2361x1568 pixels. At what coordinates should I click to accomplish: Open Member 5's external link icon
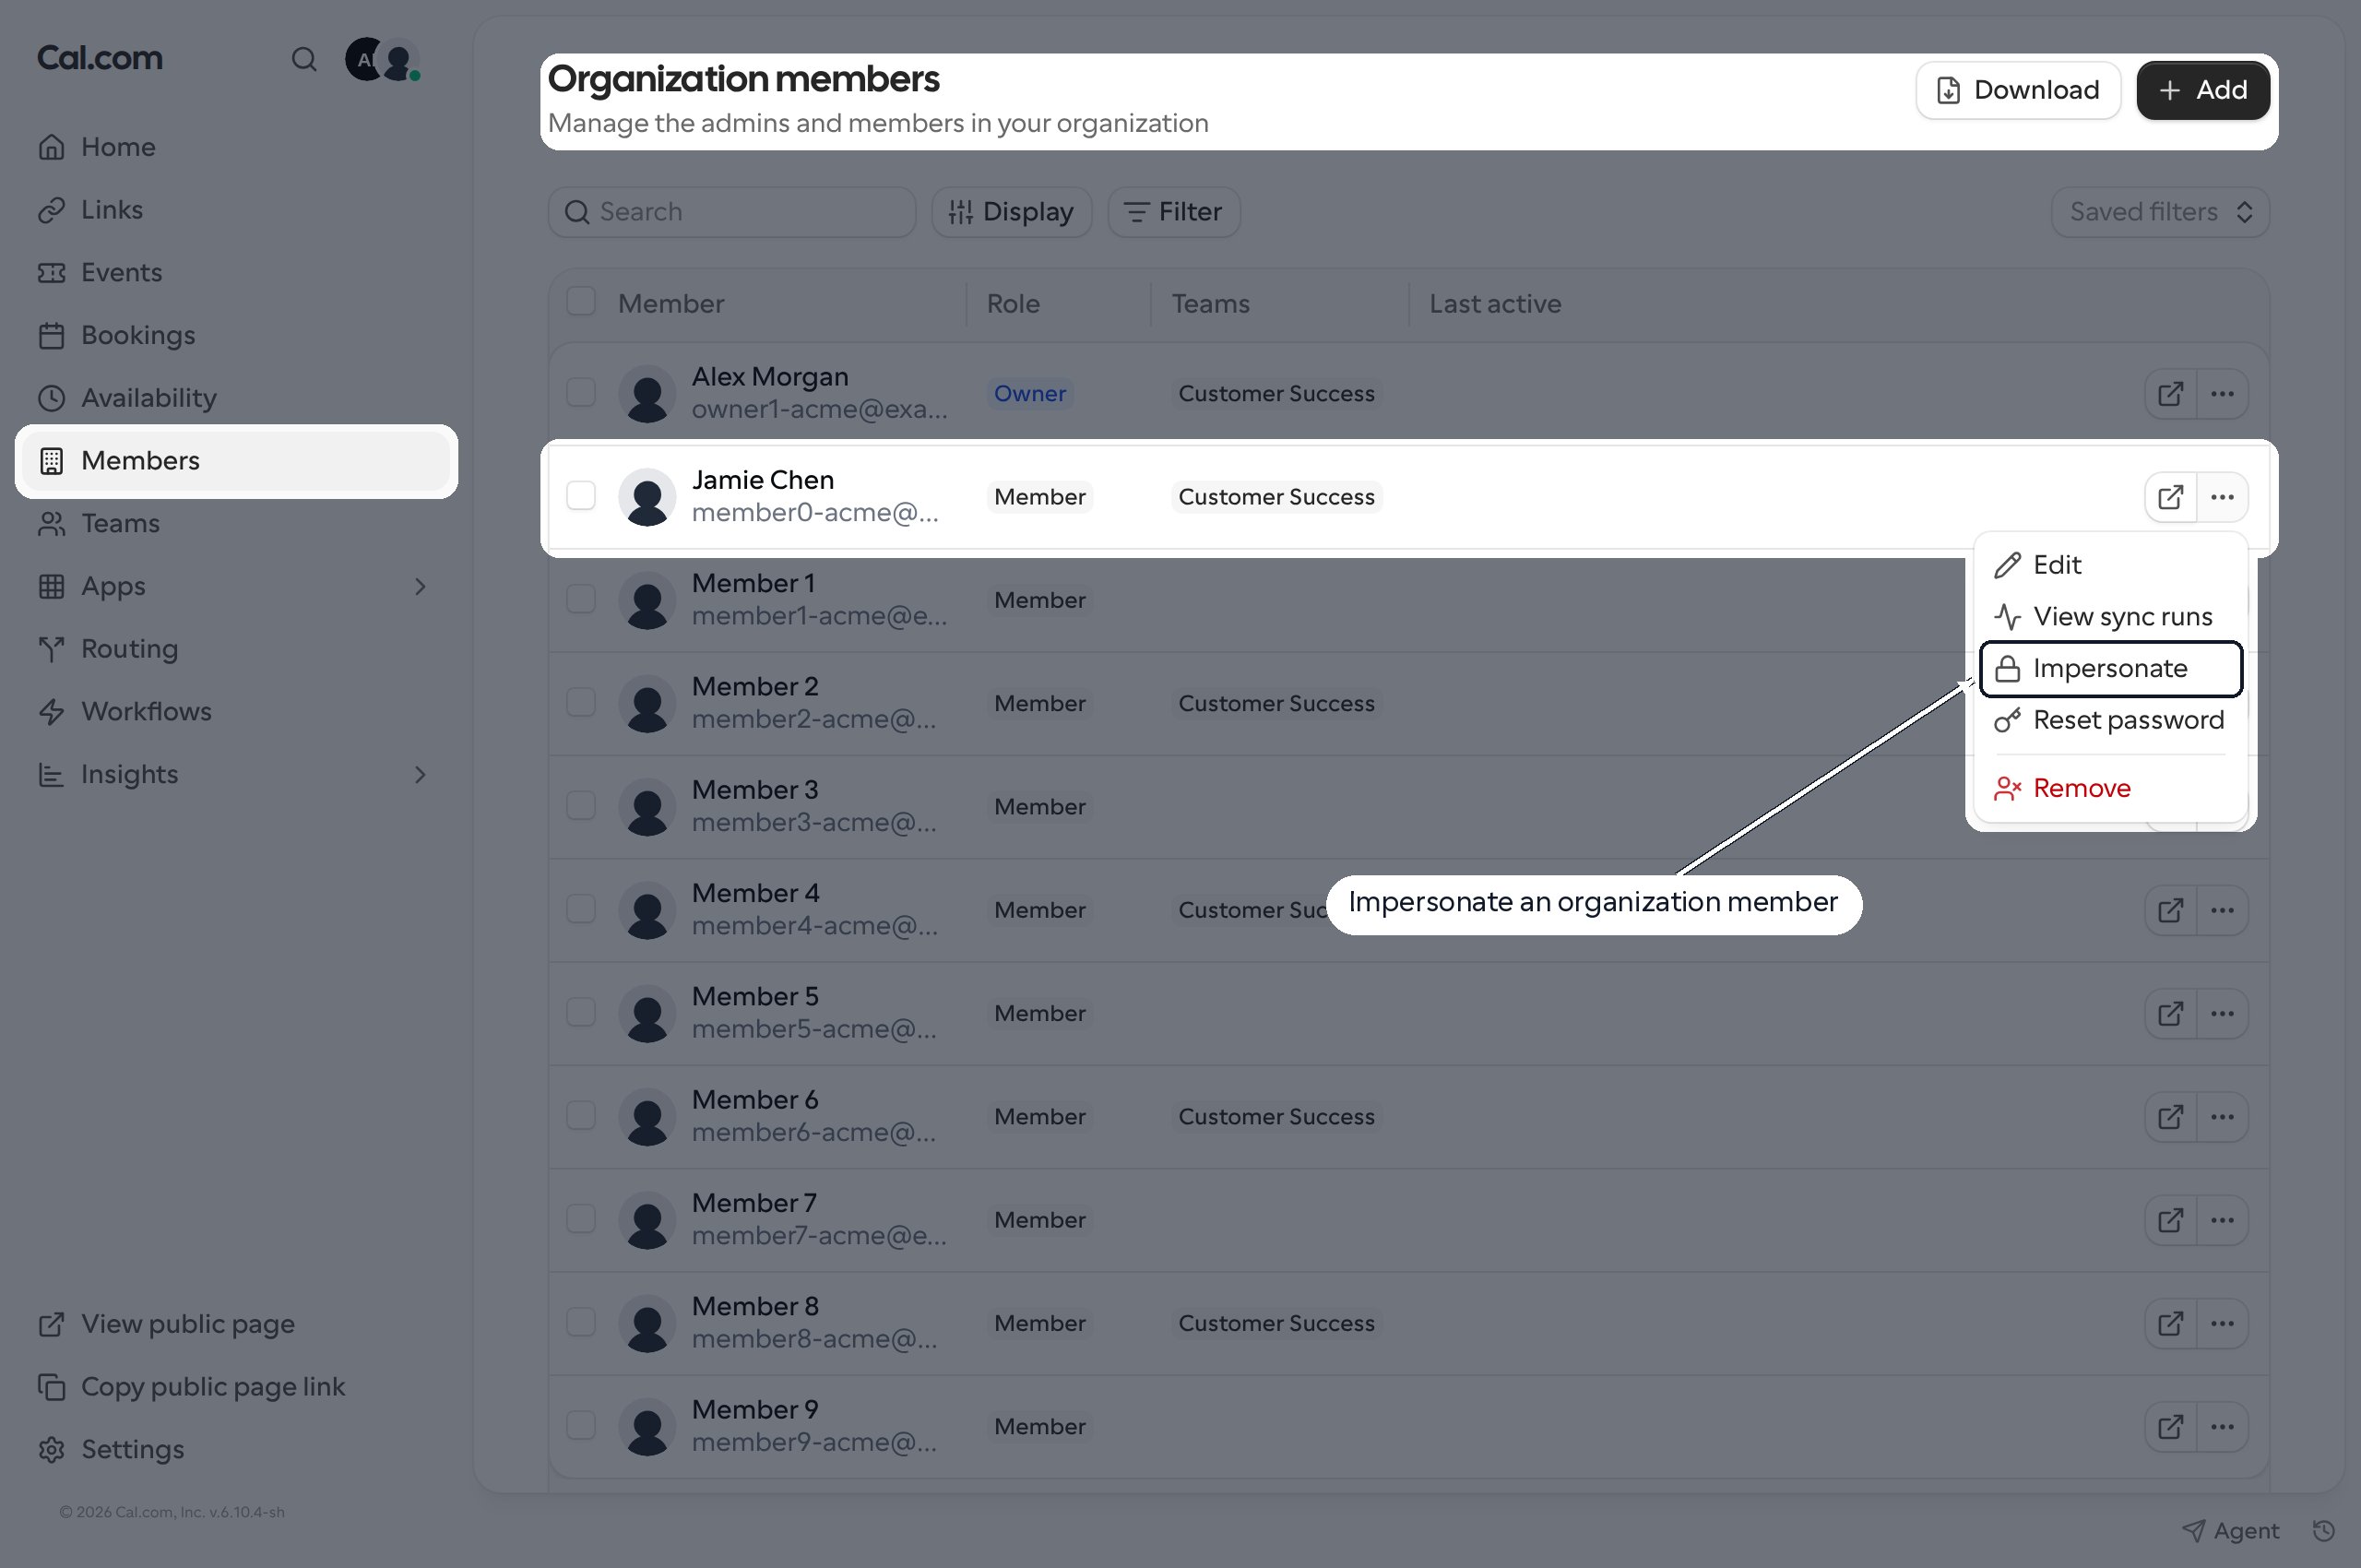pos(2170,1013)
